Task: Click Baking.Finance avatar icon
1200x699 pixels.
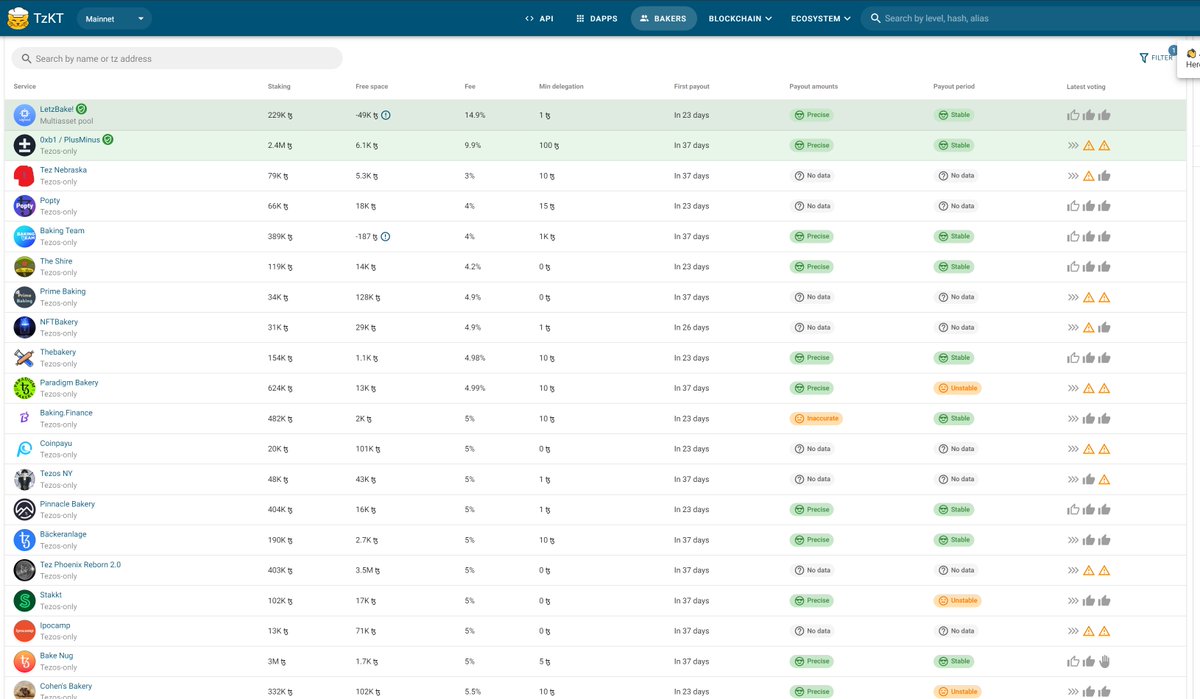Action: pyautogui.click(x=24, y=418)
